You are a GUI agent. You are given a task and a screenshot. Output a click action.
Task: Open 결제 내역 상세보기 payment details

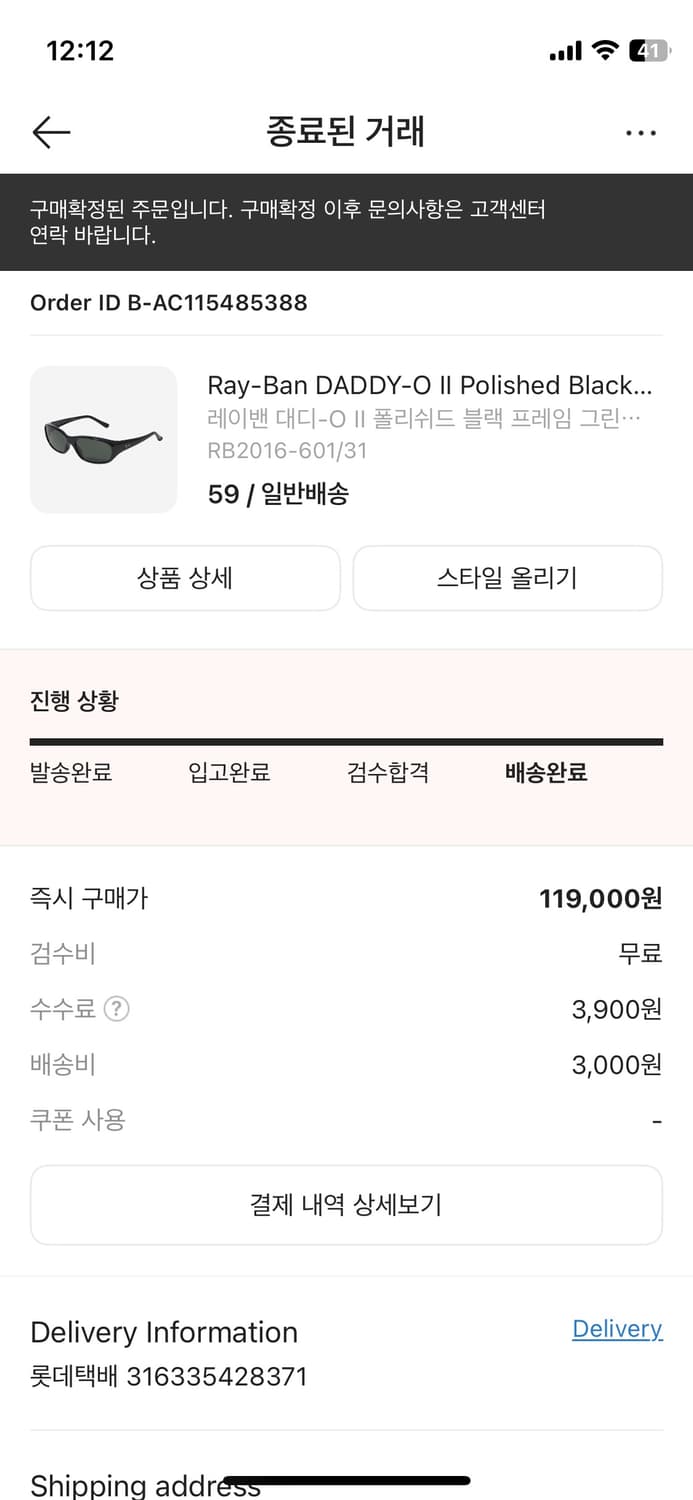pyautogui.click(x=346, y=1204)
